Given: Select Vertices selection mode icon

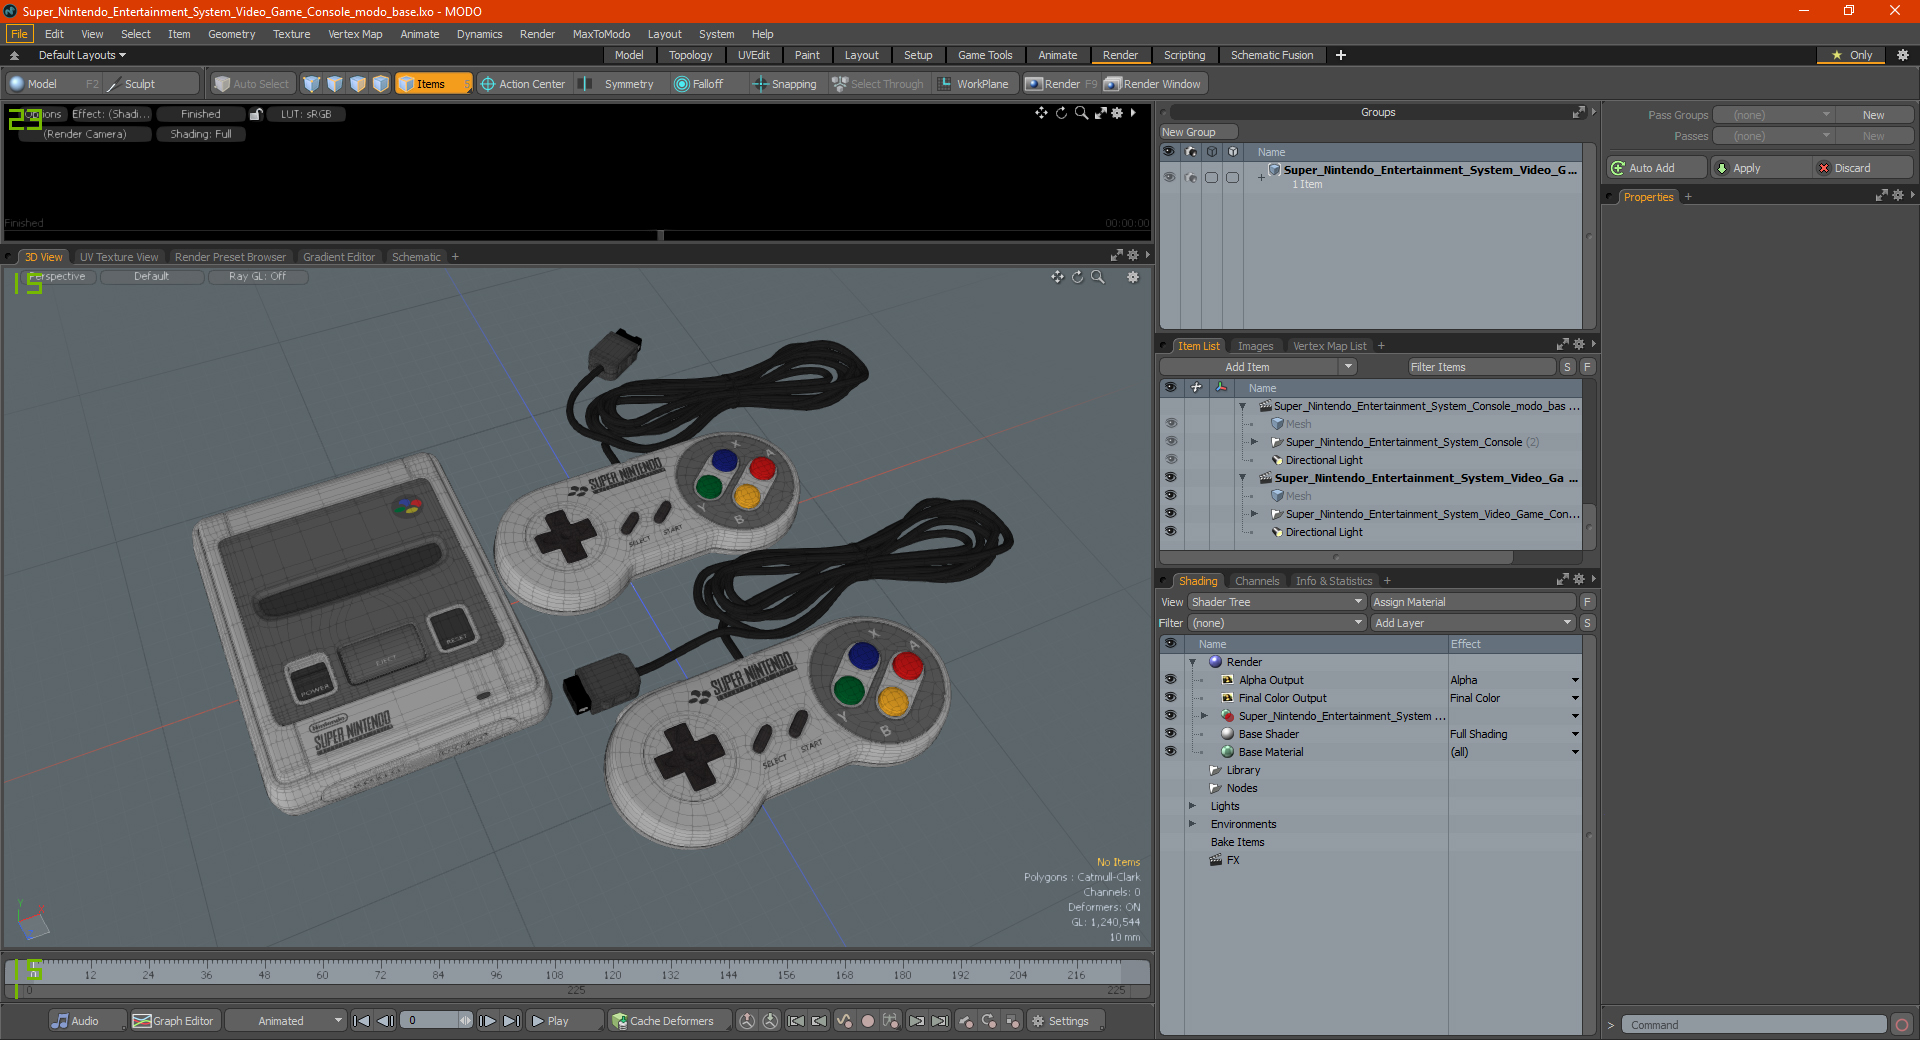Looking at the screenshot, I should [312, 84].
